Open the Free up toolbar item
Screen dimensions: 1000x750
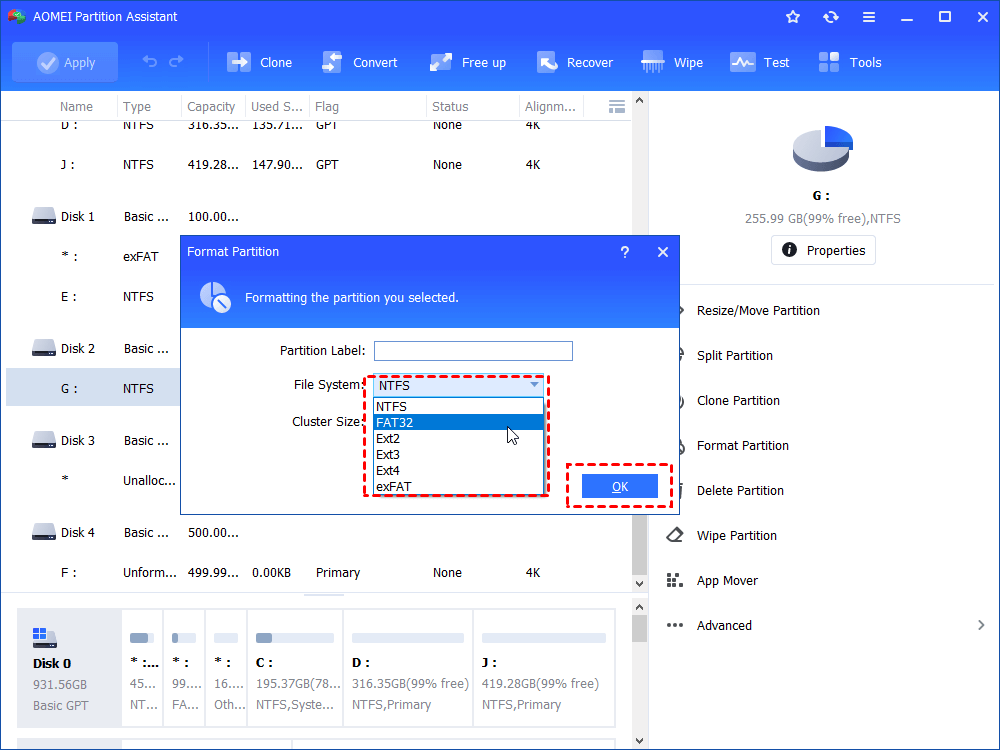[467, 62]
